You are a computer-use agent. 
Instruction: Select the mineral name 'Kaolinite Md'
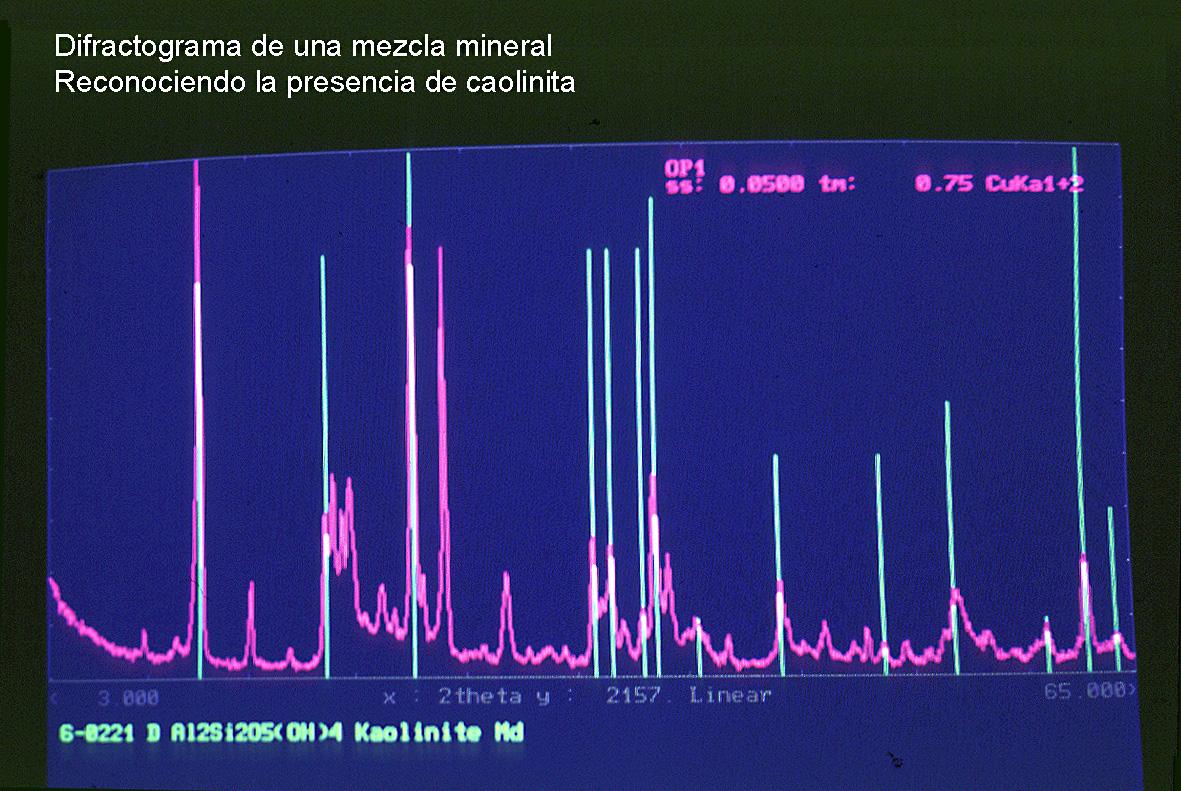[438, 733]
